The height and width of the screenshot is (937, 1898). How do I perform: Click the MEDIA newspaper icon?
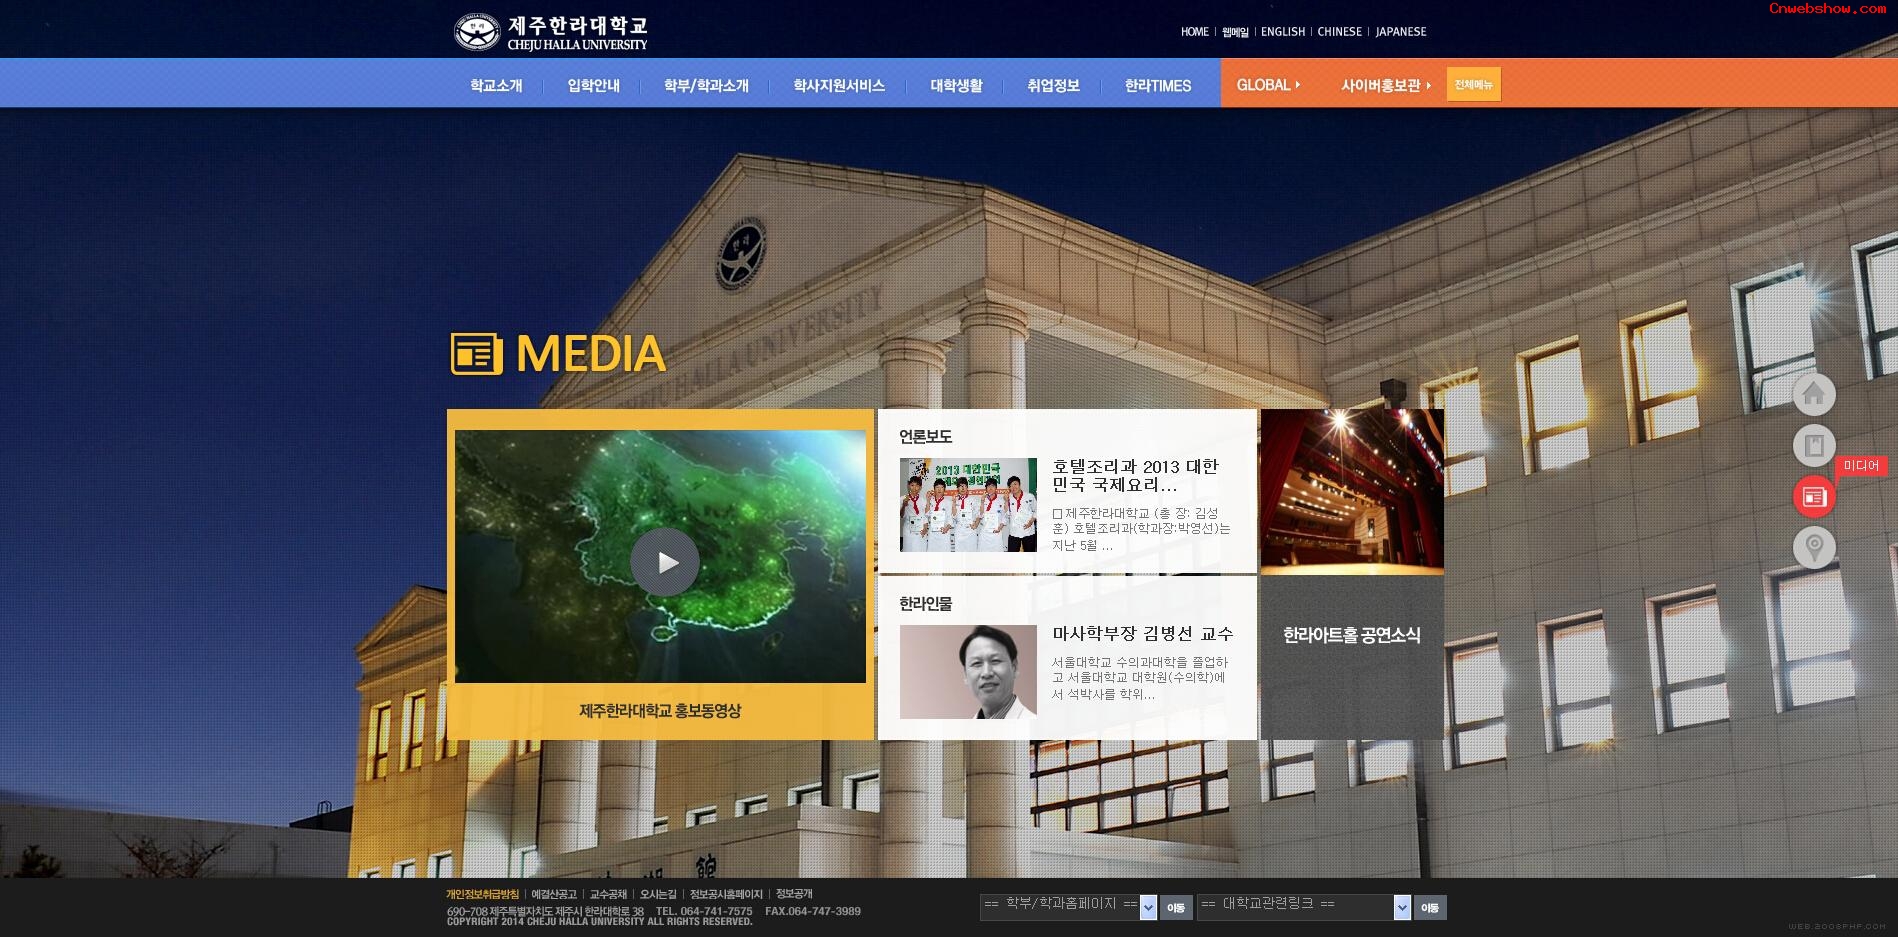pyautogui.click(x=476, y=354)
